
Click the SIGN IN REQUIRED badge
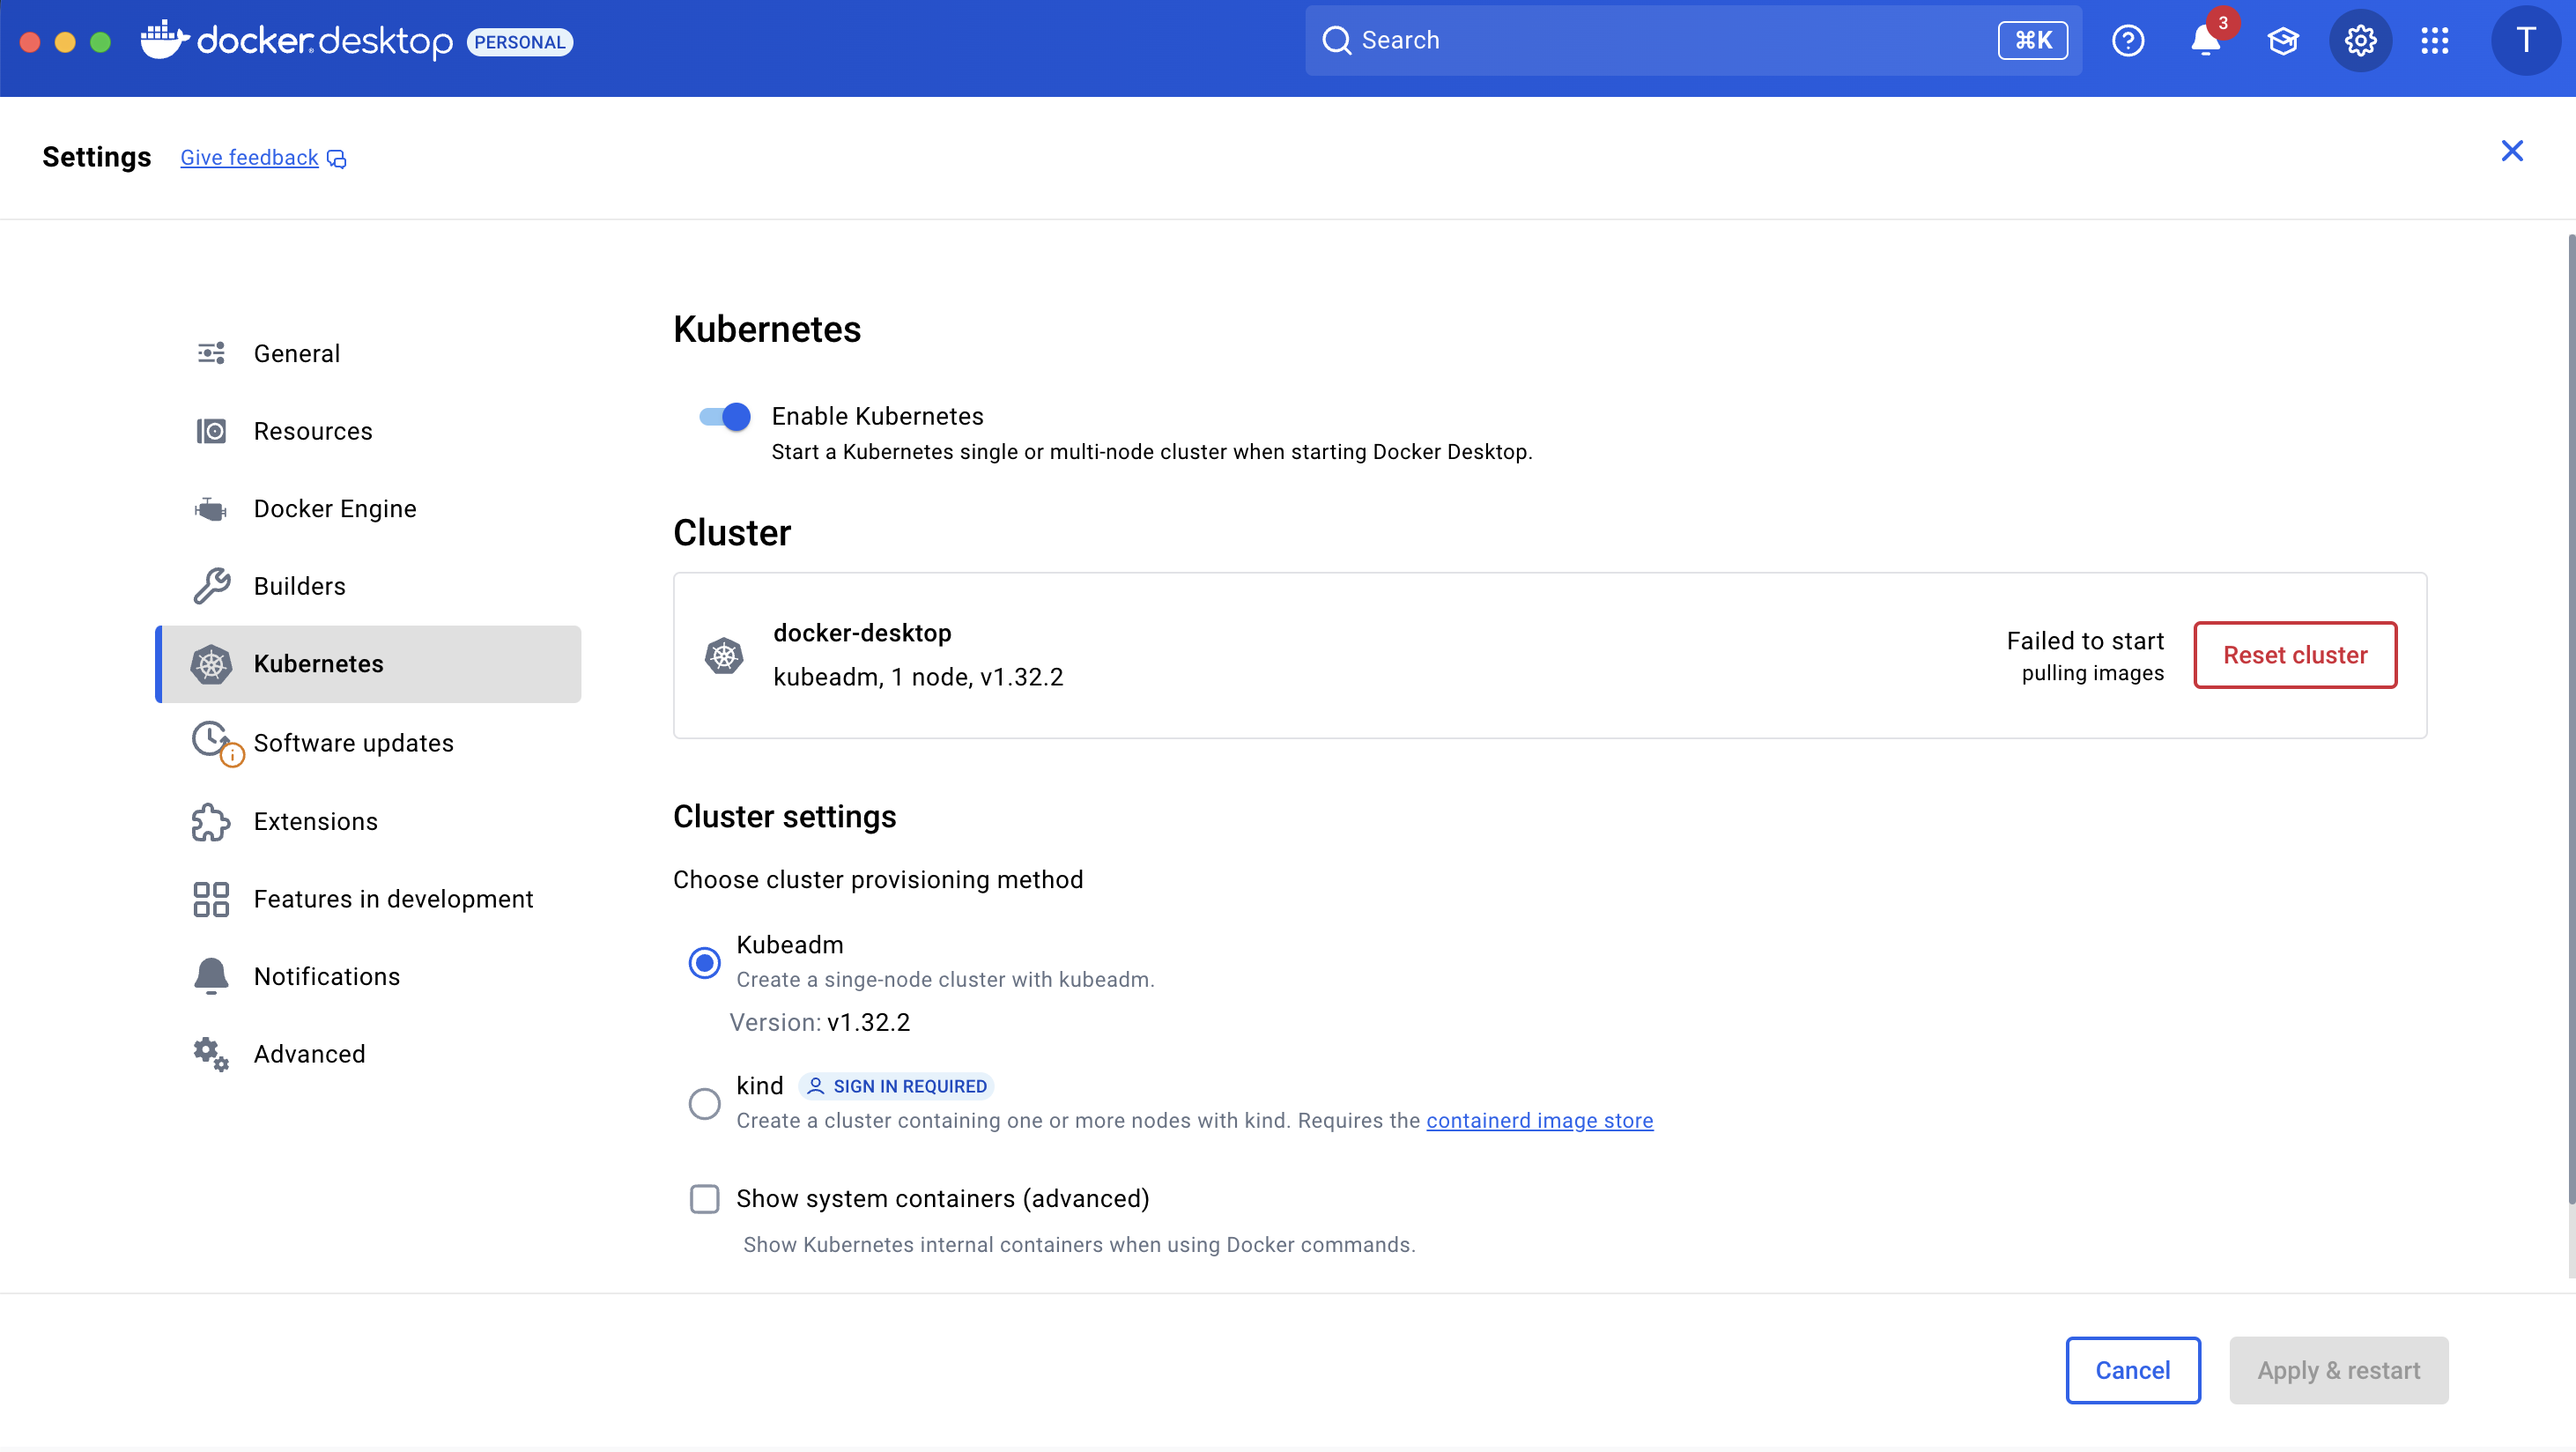(x=897, y=1086)
